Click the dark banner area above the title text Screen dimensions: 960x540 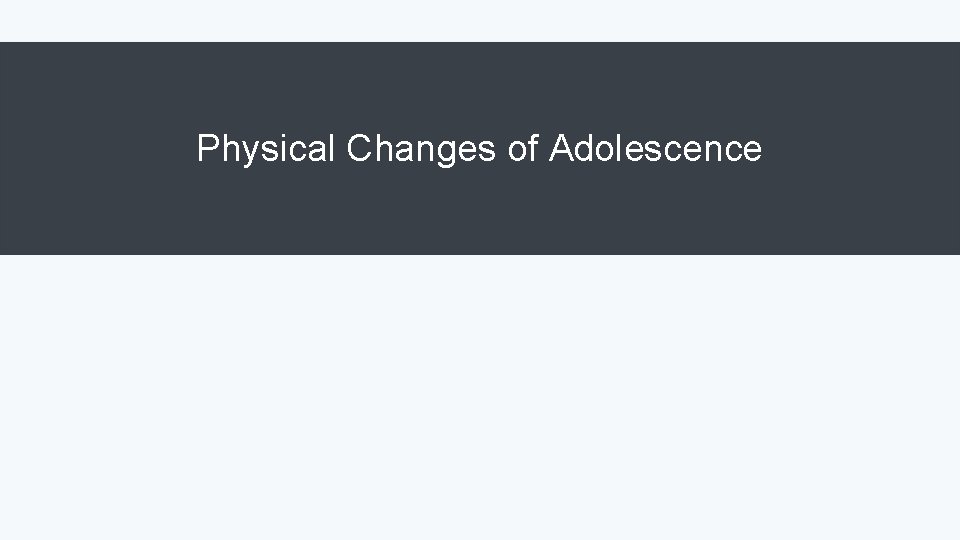[480, 80]
